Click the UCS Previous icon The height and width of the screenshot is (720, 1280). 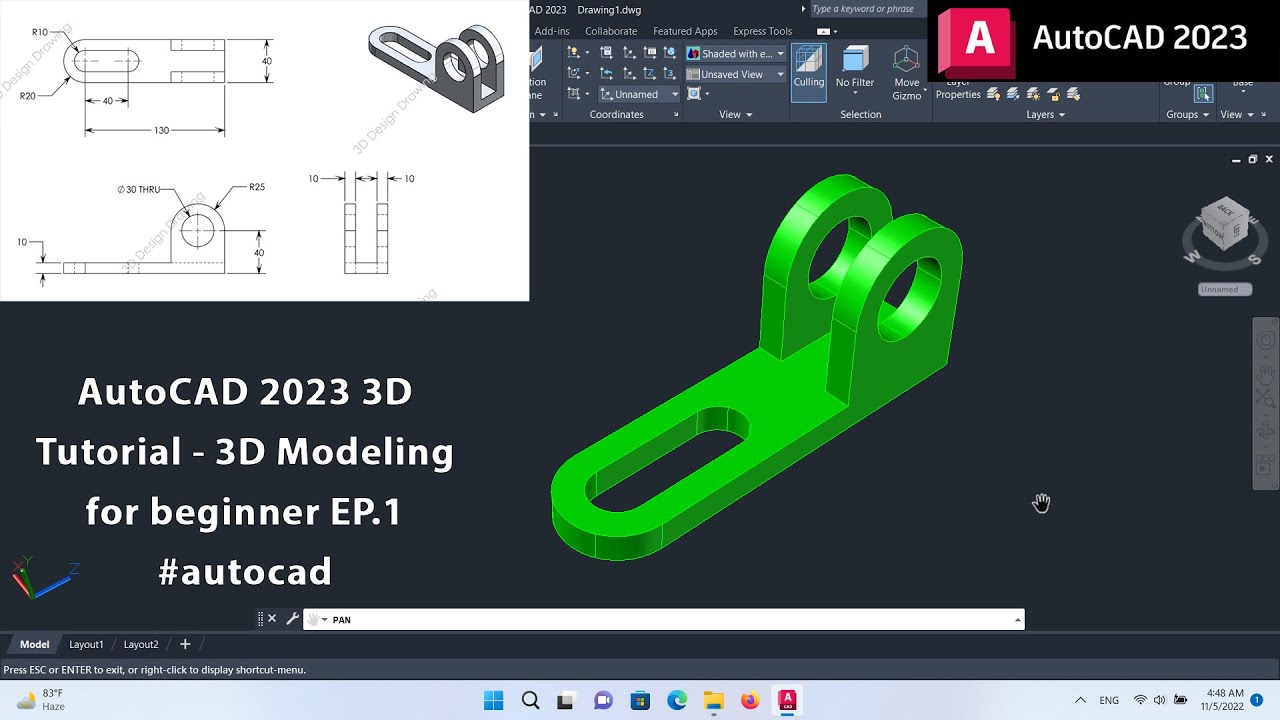[x=606, y=73]
